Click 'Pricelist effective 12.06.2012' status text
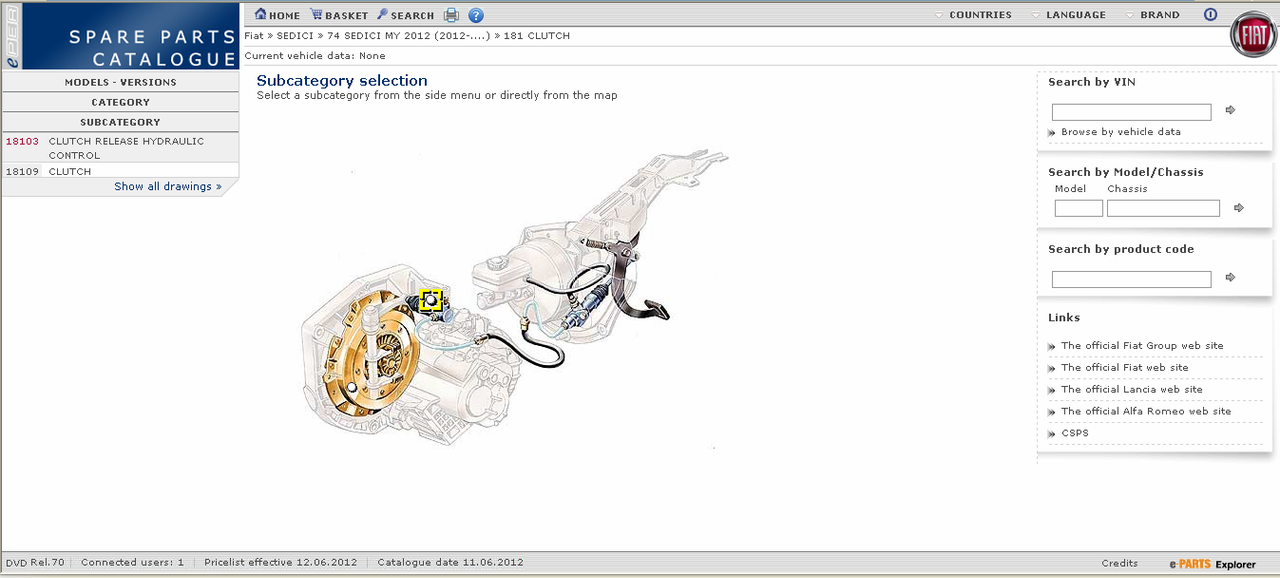Image resolution: width=1280 pixels, height=578 pixels. click(x=280, y=563)
